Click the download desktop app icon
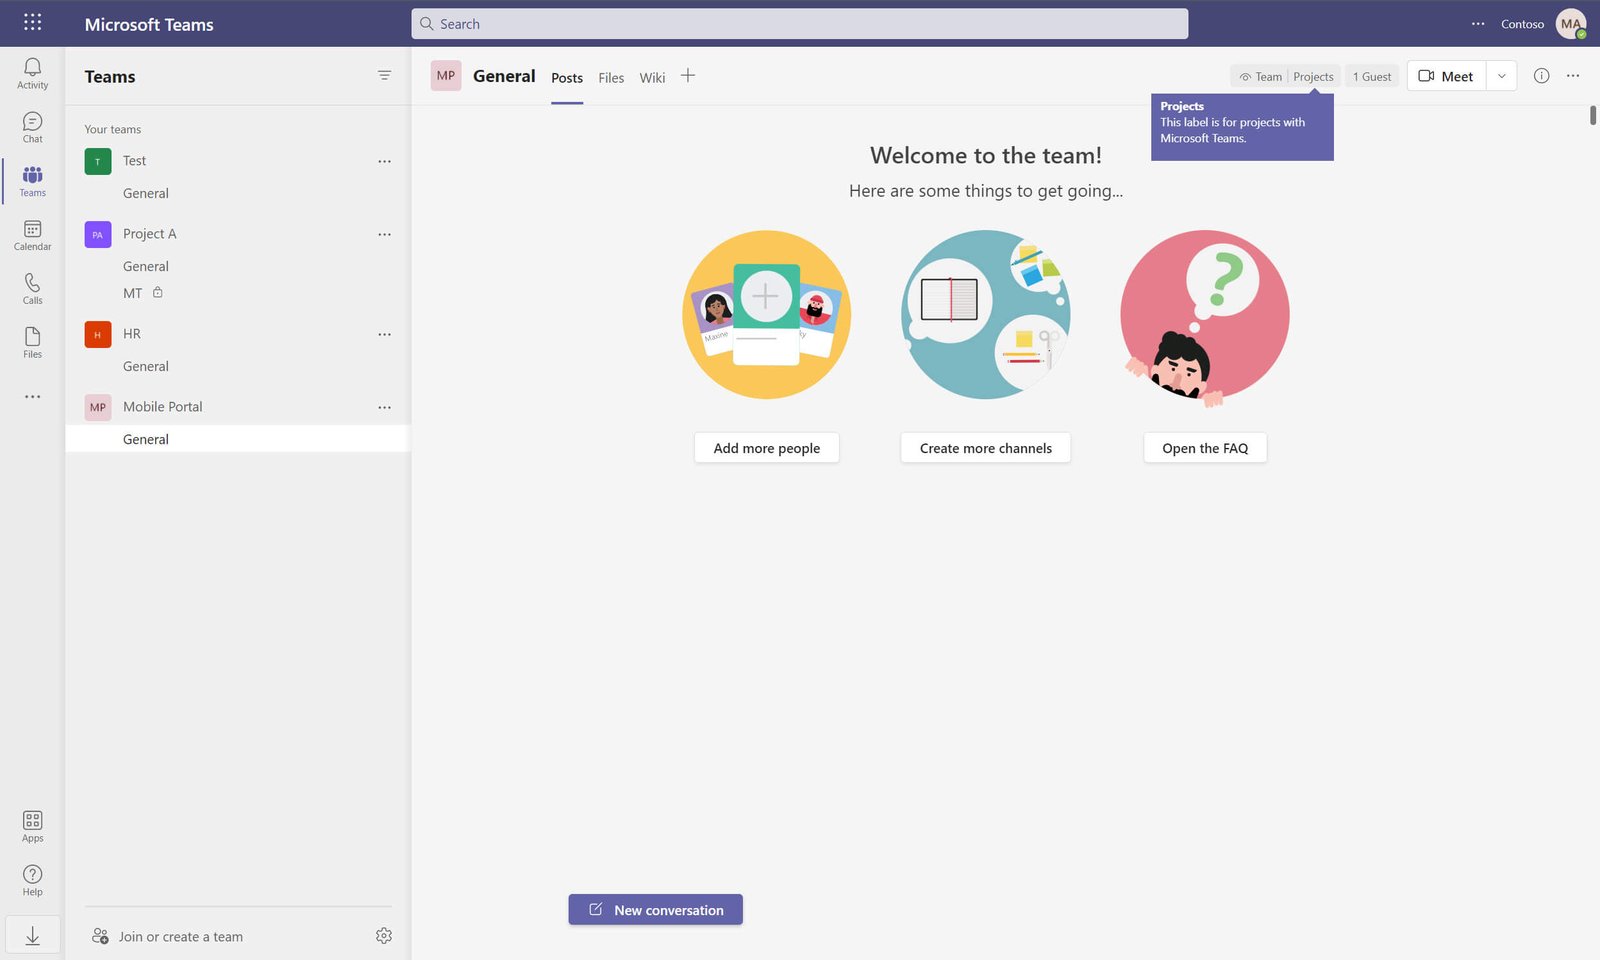 [x=32, y=935]
